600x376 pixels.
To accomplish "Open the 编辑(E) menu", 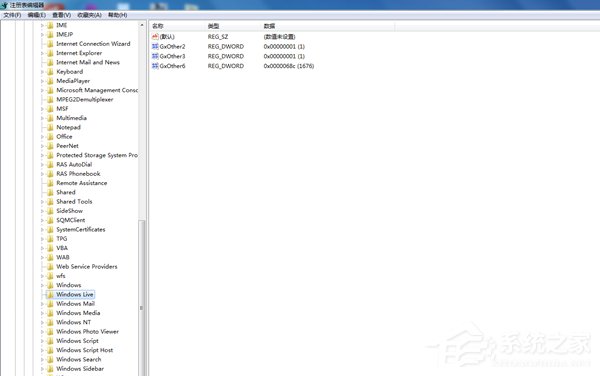I will click(x=36, y=15).
